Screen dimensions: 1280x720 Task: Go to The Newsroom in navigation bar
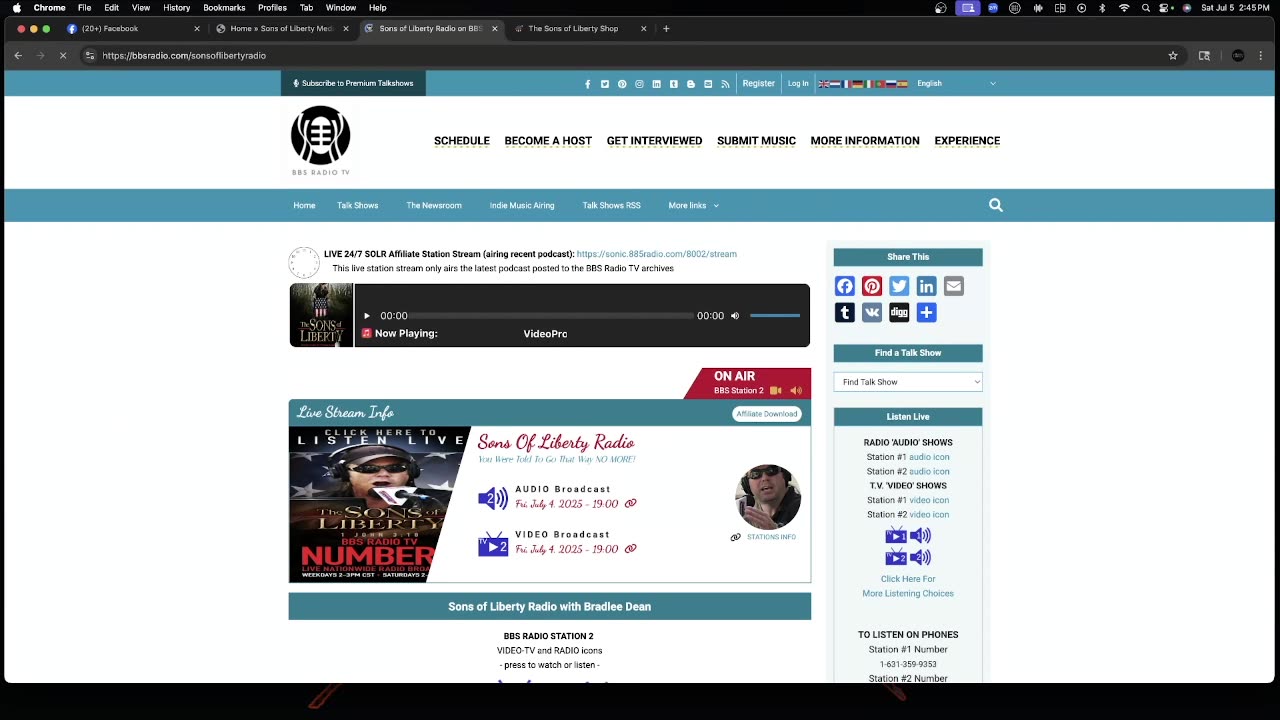(x=434, y=206)
